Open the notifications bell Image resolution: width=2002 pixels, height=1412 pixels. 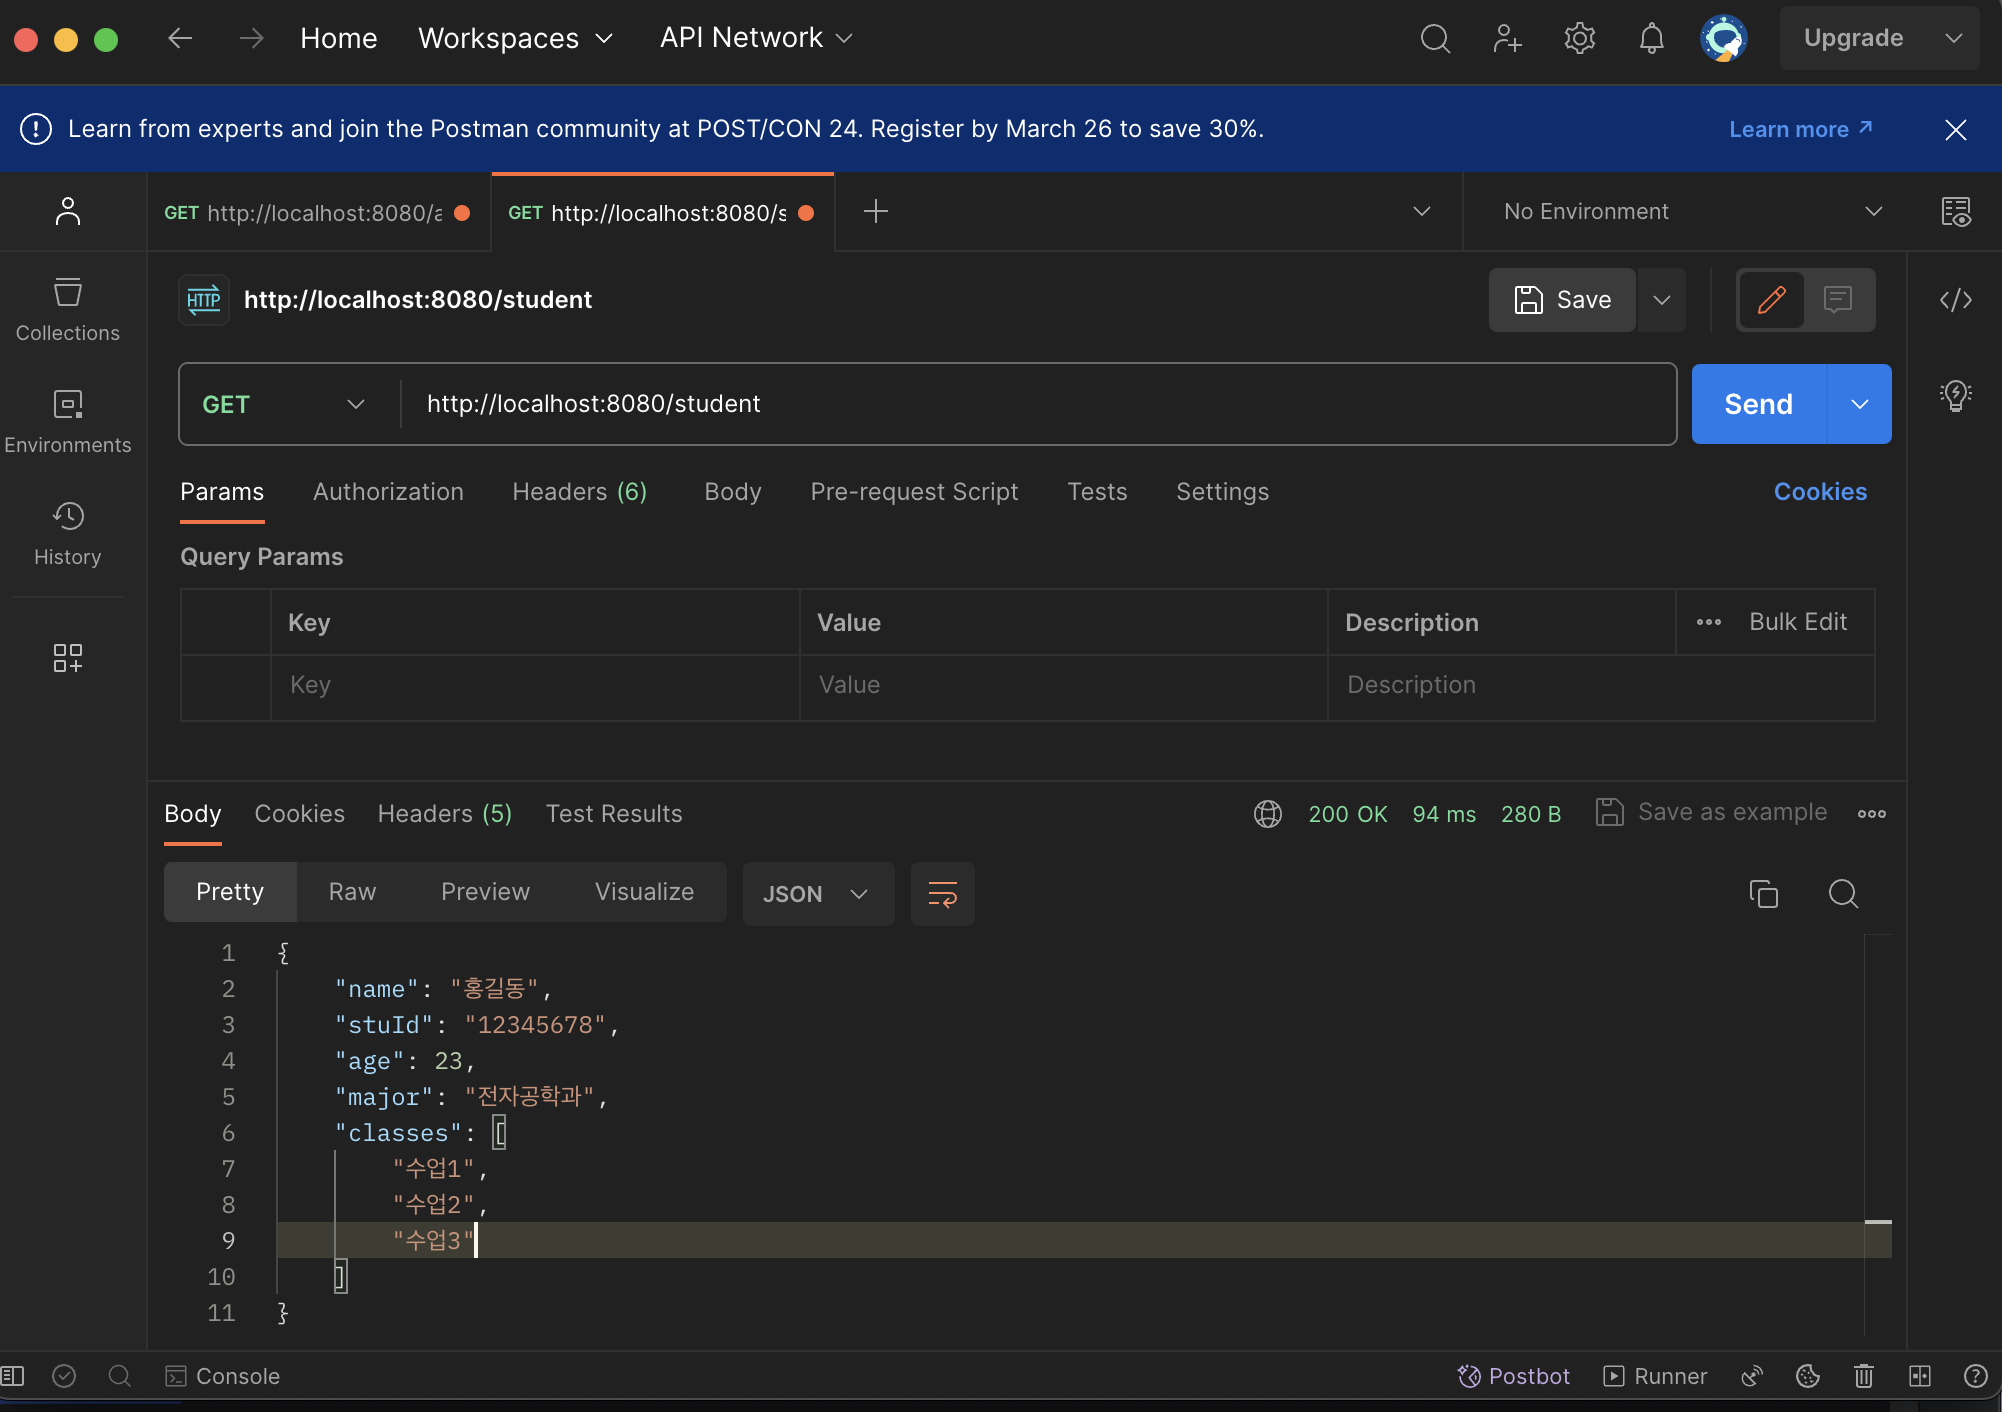tap(1651, 38)
